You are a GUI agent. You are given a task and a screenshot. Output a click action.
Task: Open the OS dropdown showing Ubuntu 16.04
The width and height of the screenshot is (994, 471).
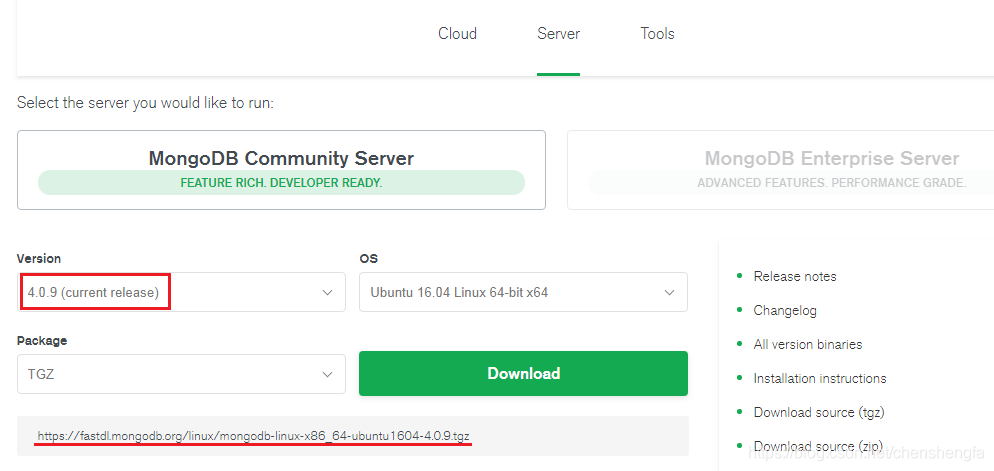point(523,292)
